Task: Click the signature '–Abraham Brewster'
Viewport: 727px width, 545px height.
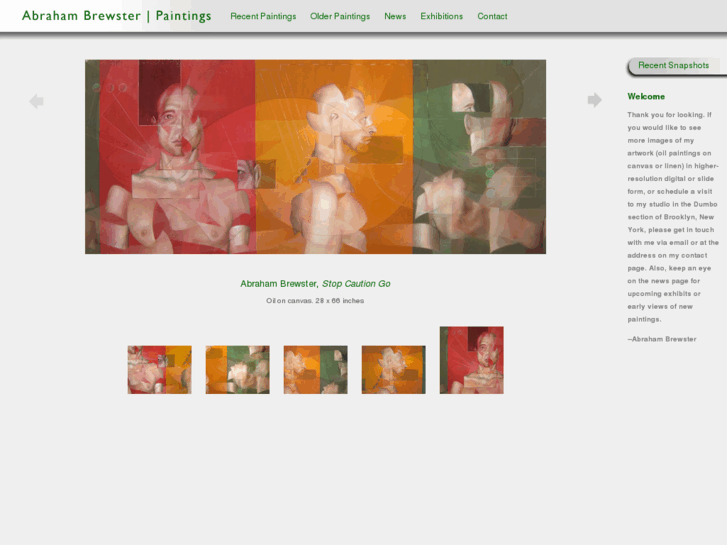Action: pyautogui.click(x=662, y=339)
